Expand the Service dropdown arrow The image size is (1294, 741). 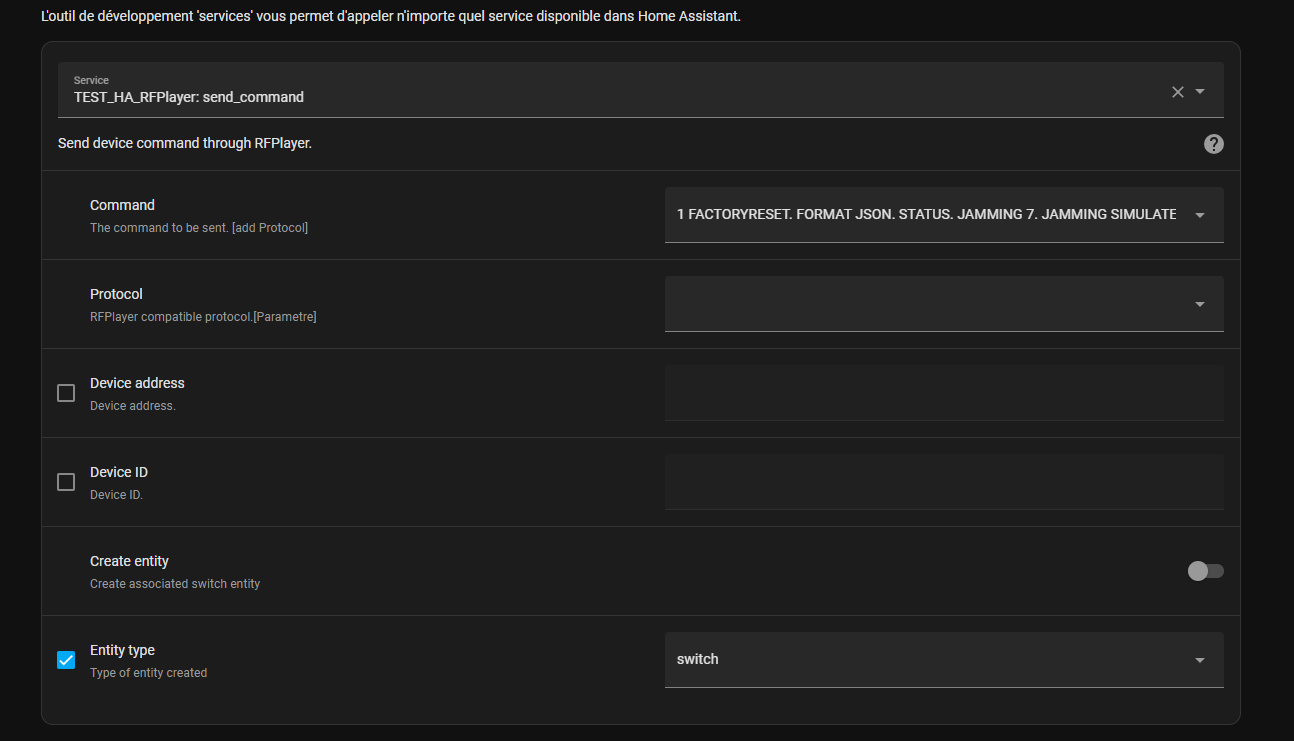[1200, 92]
